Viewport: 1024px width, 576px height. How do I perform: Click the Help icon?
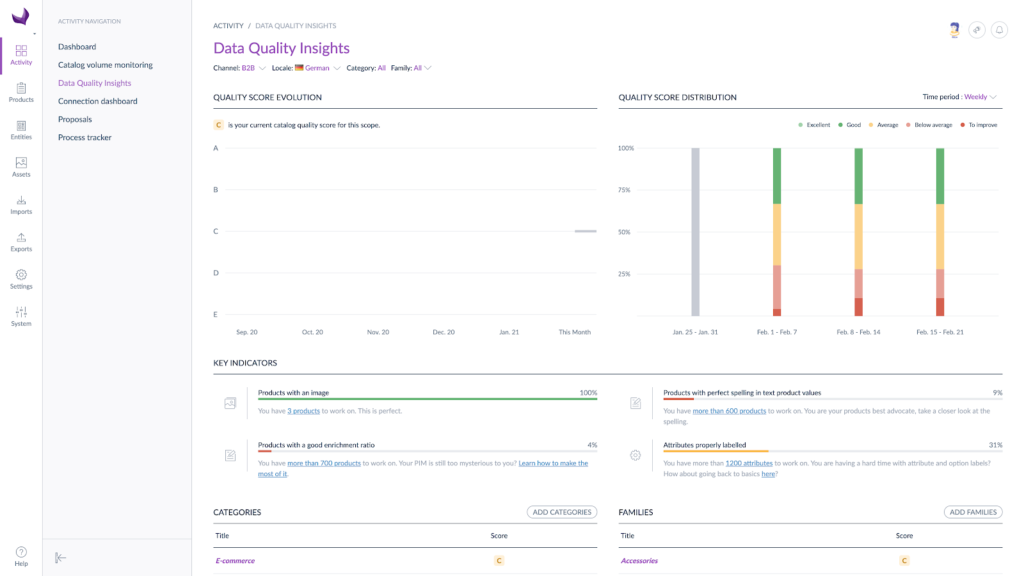point(21,556)
